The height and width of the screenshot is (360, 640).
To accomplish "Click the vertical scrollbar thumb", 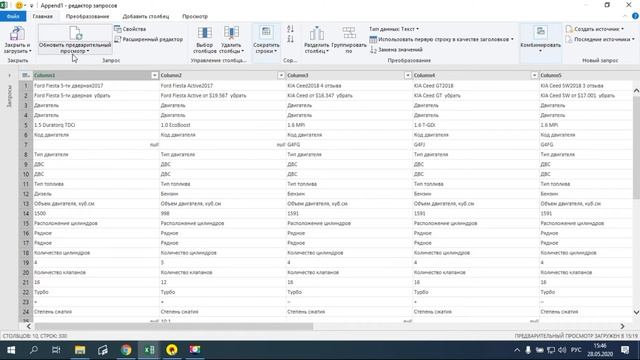I will (x=636, y=147).
